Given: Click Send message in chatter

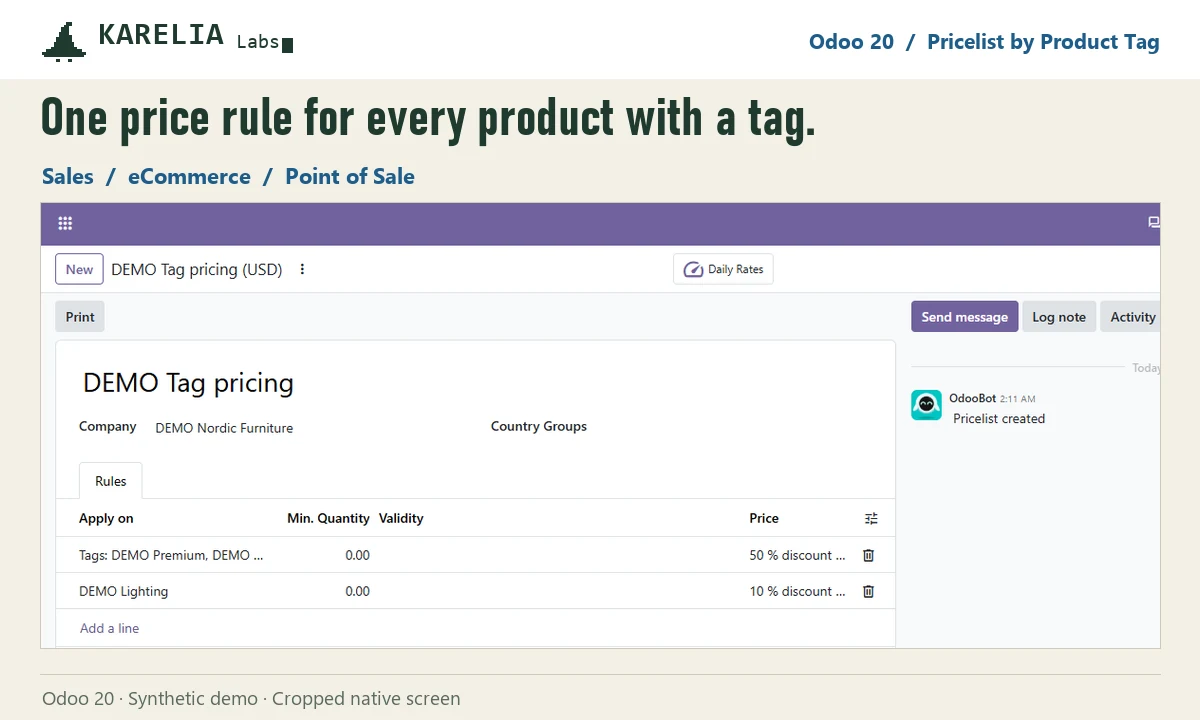Looking at the screenshot, I should pyautogui.click(x=964, y=317).
